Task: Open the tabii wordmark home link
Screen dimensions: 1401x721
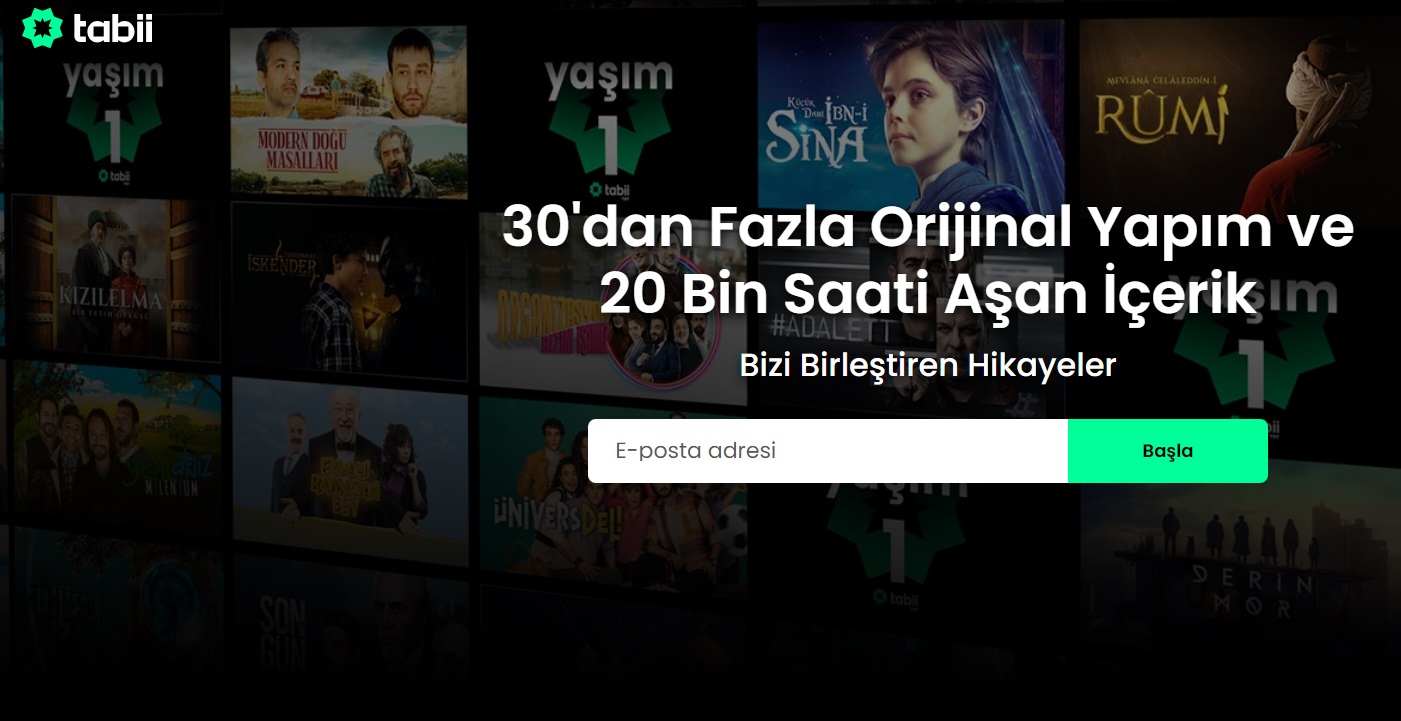Action: click(112, 29)
